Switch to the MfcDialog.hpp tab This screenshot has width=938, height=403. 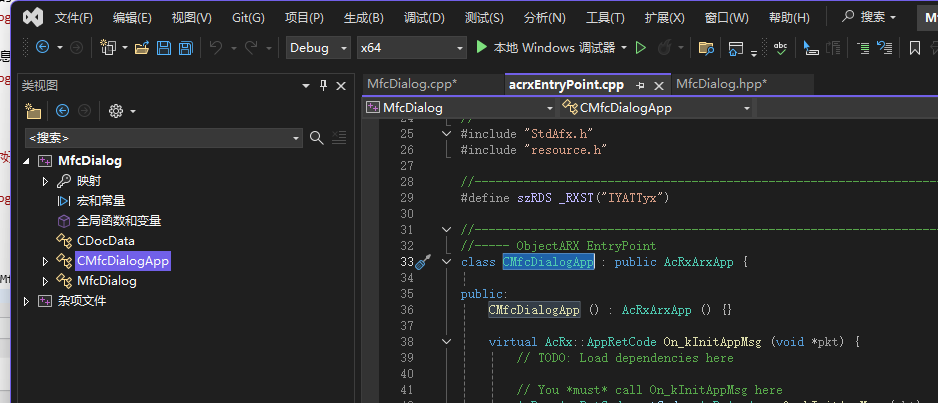pos(721,84)
